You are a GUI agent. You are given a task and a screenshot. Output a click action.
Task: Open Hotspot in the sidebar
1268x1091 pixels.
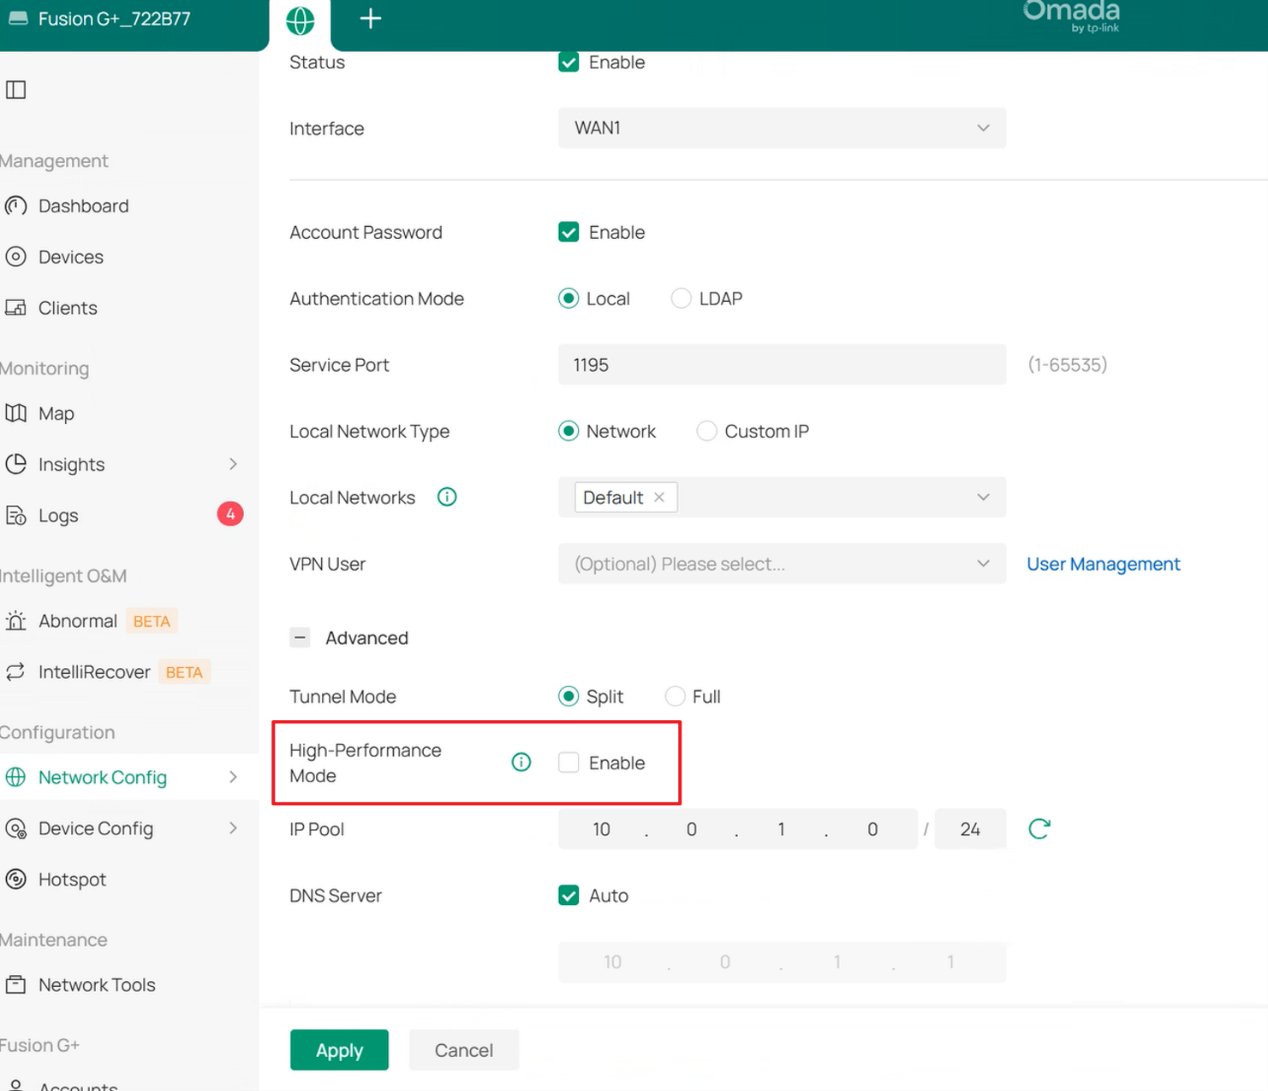pos(72,879)
